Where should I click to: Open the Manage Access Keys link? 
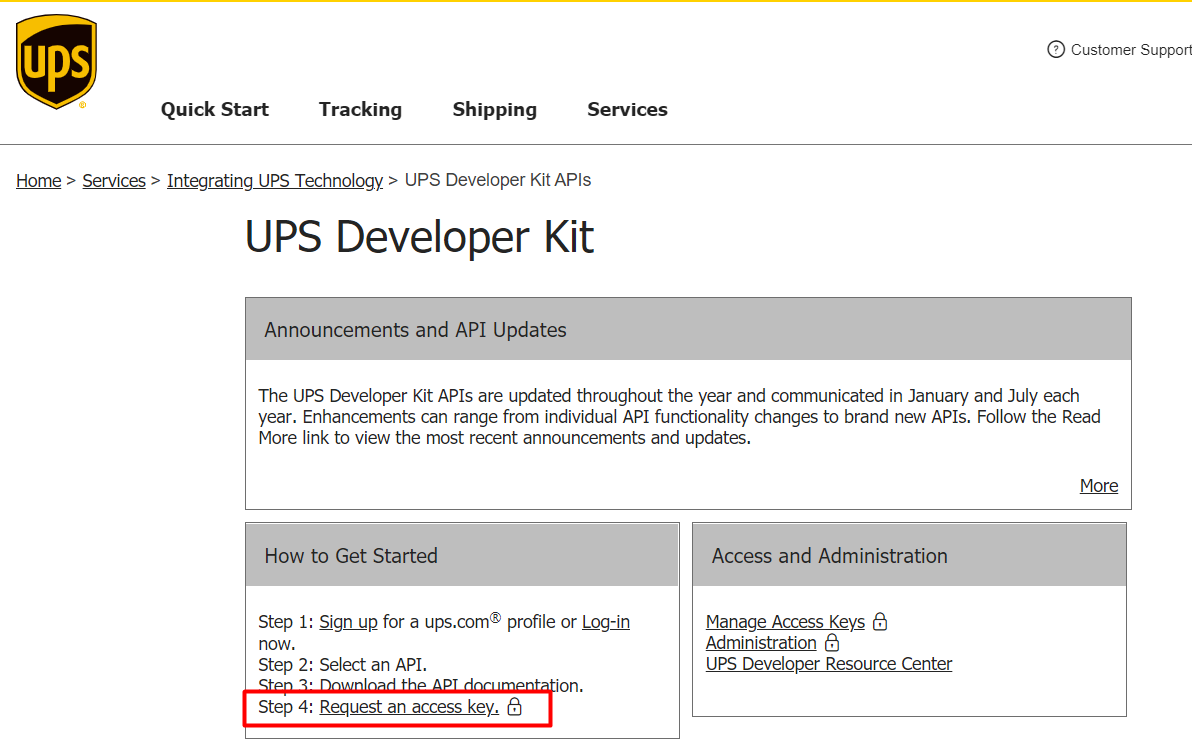785,622
